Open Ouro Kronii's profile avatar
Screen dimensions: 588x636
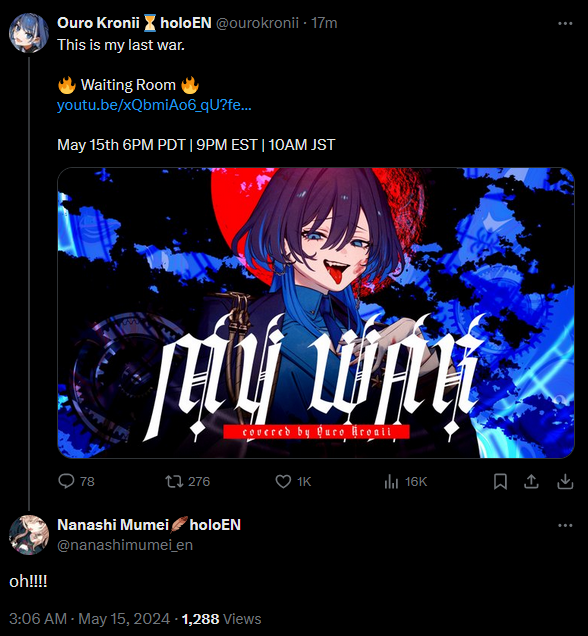point(29,33)
